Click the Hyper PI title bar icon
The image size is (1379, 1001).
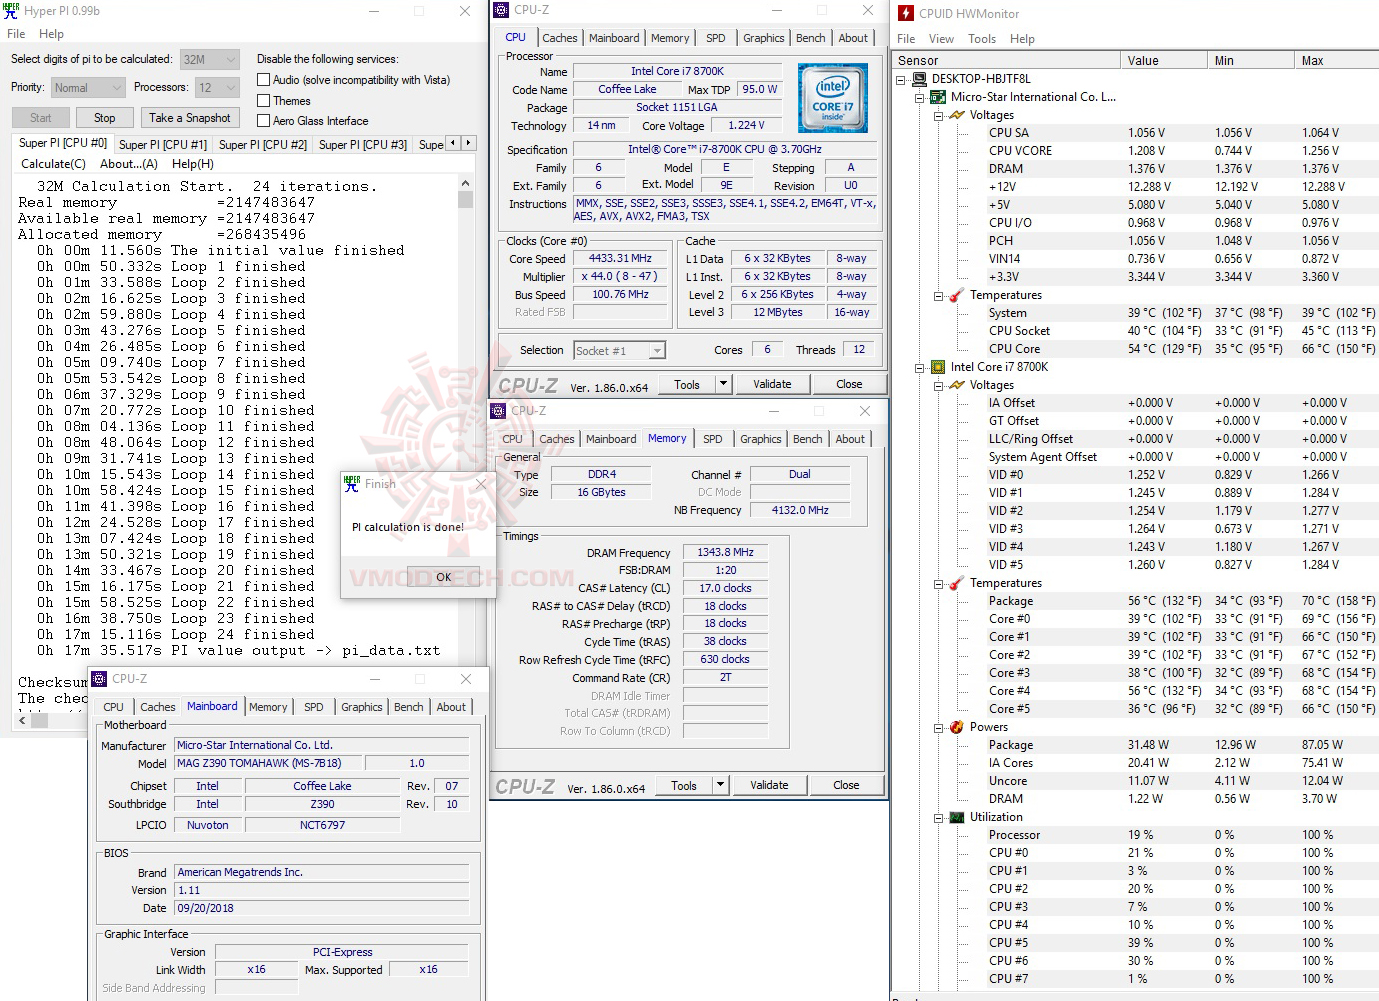[x=11, y=11]
